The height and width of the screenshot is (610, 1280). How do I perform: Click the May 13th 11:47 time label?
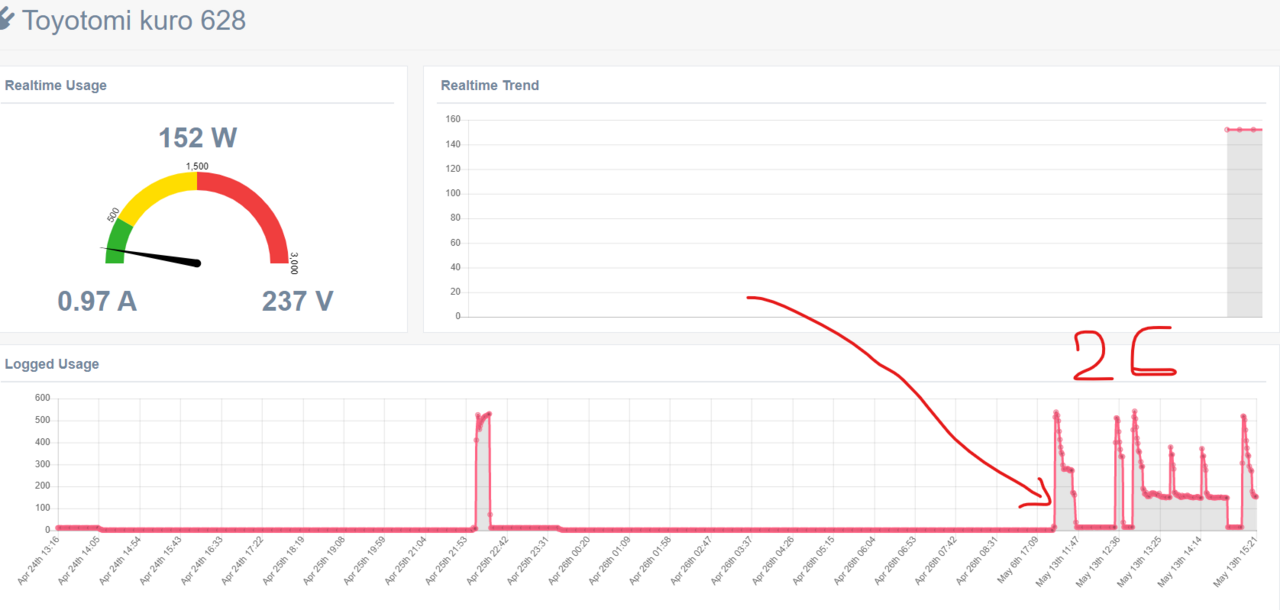coord(1060,560)
